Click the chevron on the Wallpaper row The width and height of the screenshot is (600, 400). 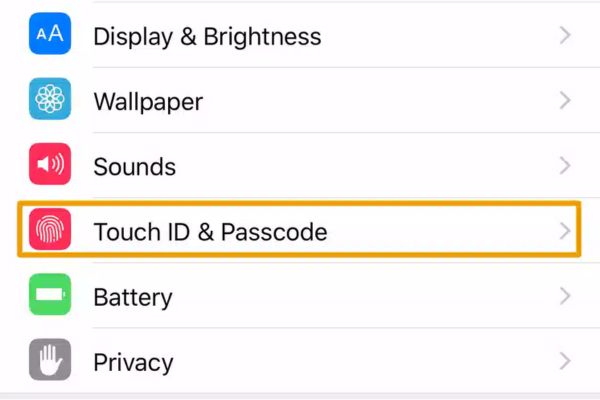click(x=565, y=101)
